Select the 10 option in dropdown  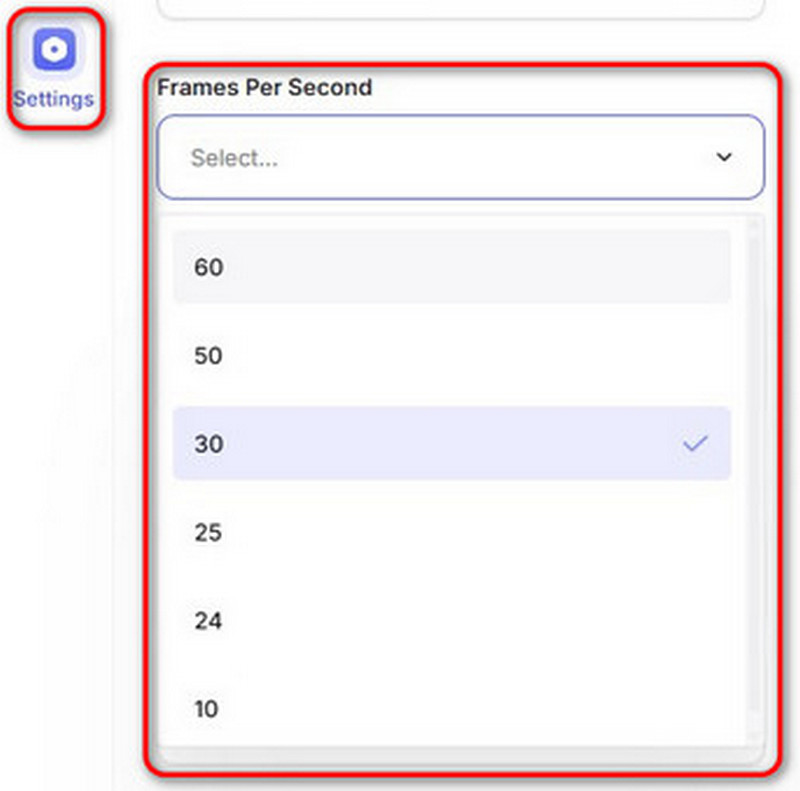(x=451, y=709)
